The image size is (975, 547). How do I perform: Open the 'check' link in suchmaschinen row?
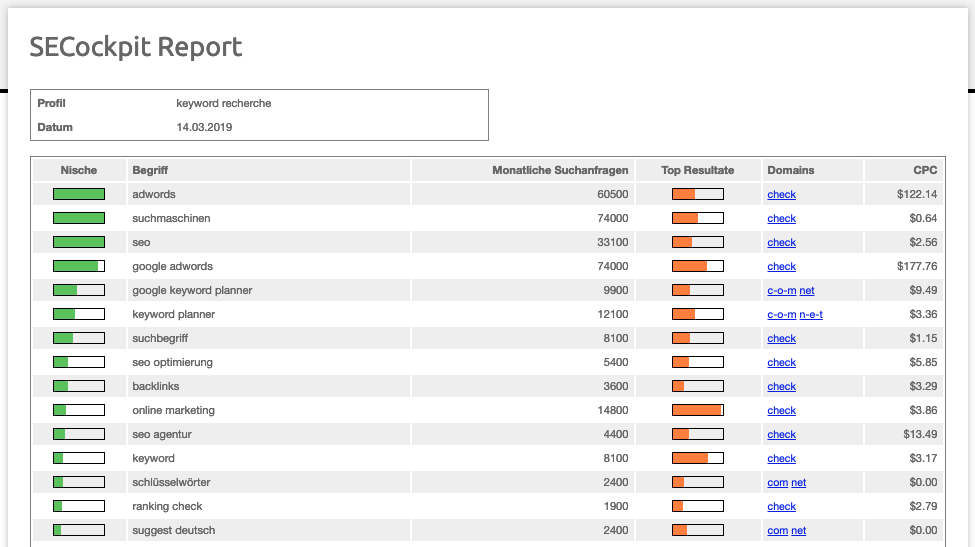(x=781, y=219)
